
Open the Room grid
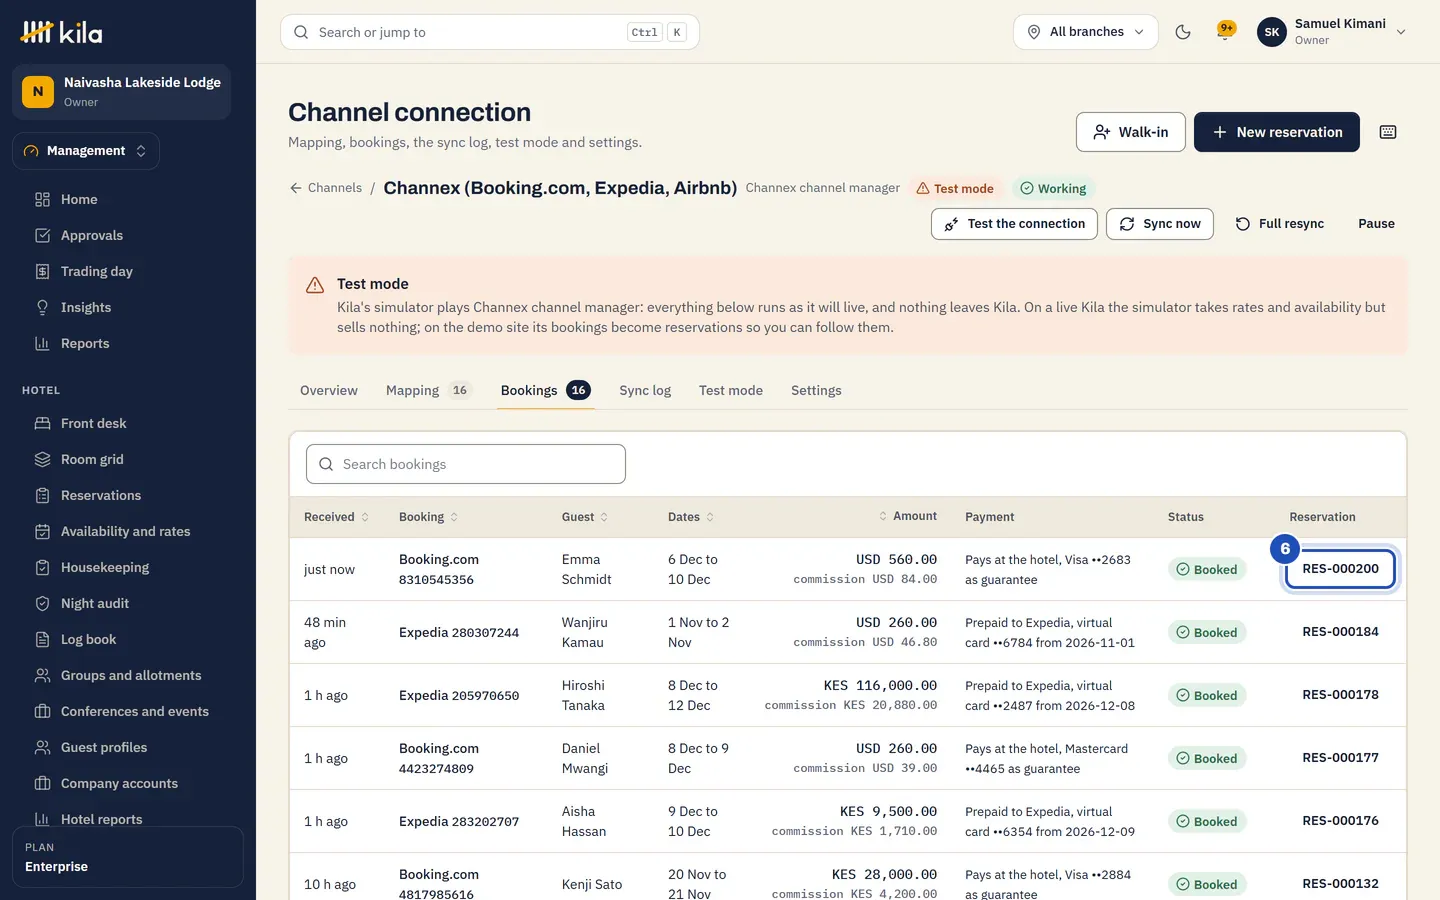coord(128,459)
